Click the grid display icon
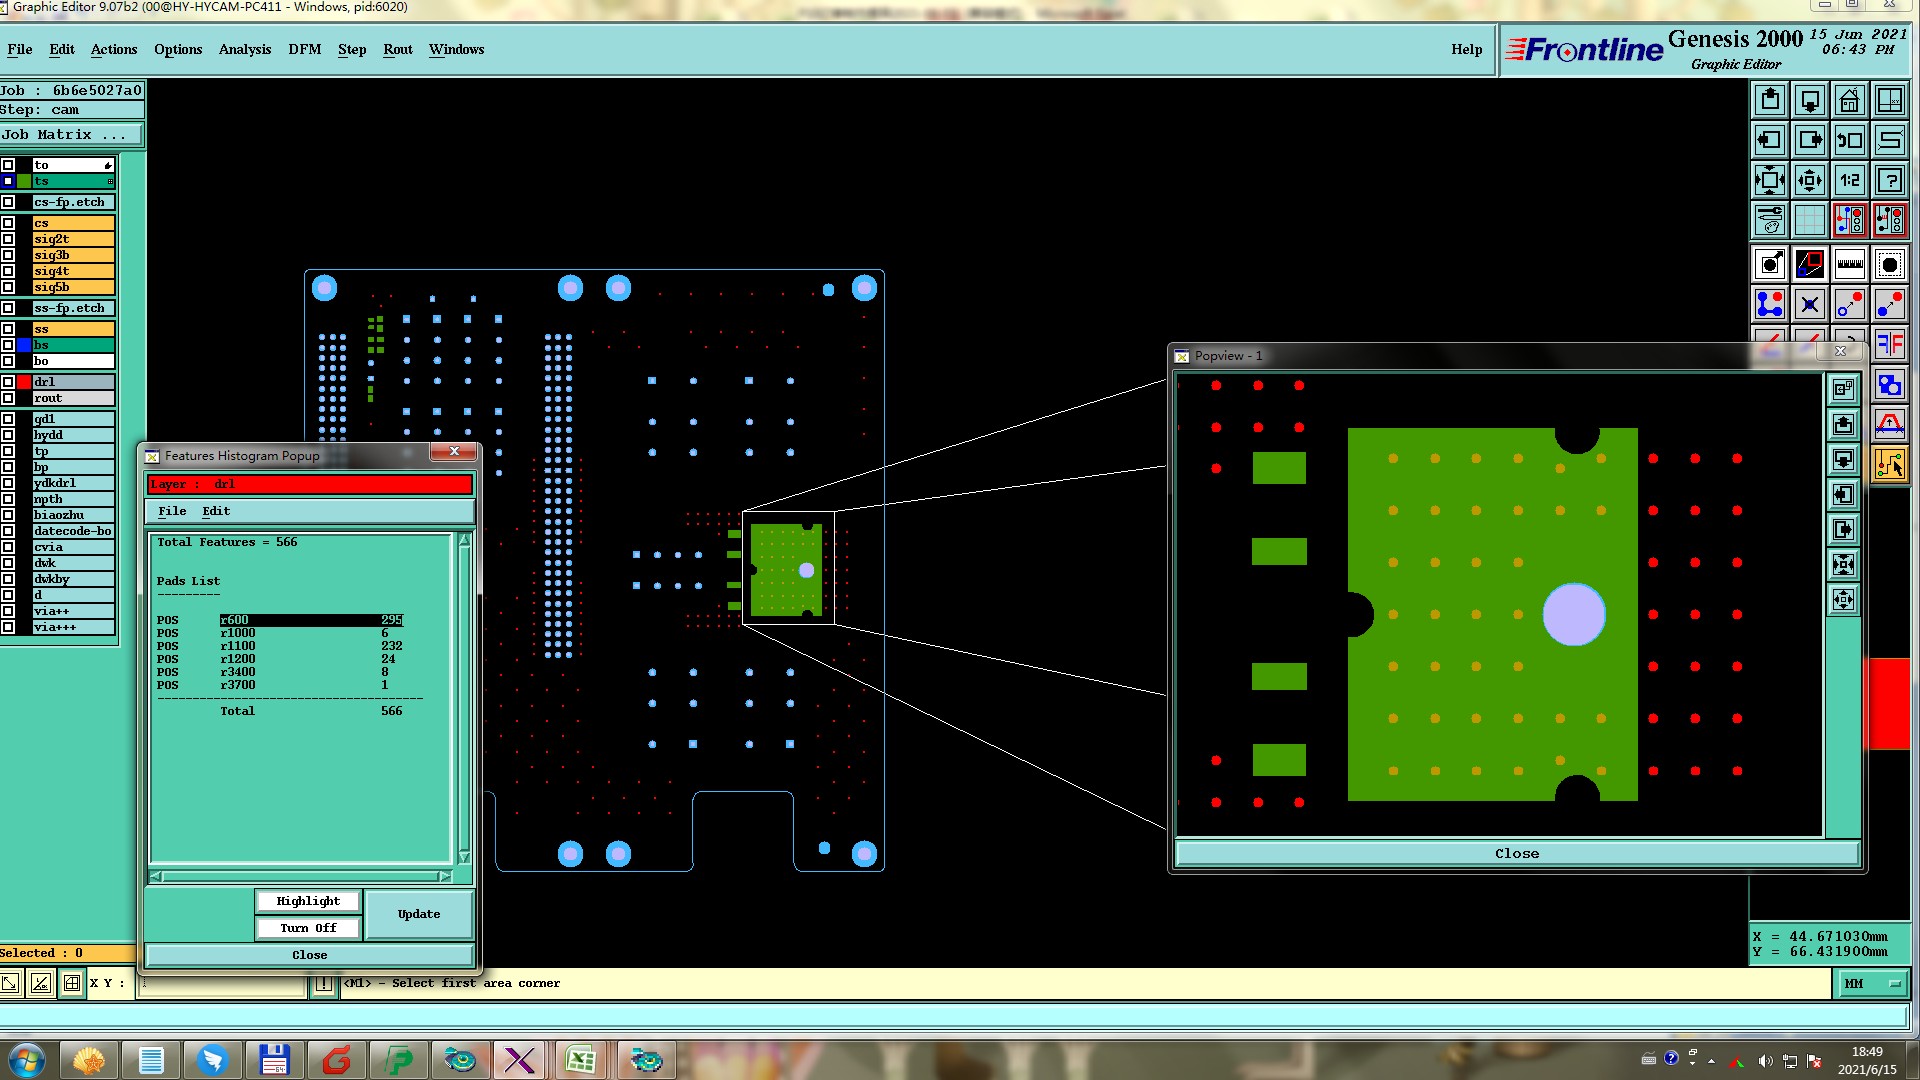1920x1080 pixels. [x=1809, y=219]
